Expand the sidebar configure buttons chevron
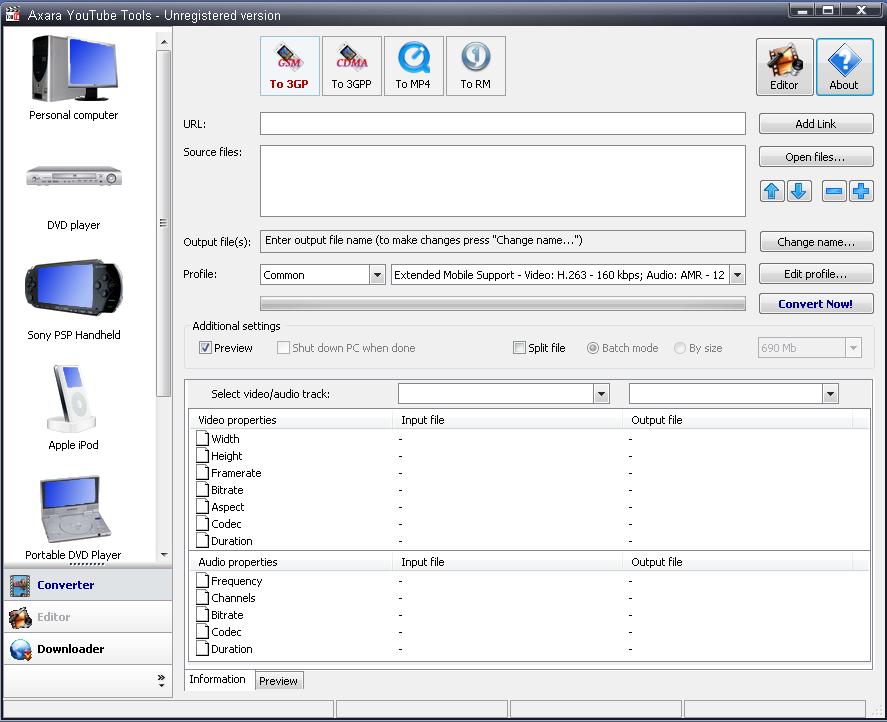This screenshot has width=887, height=722. coord(161,681)
